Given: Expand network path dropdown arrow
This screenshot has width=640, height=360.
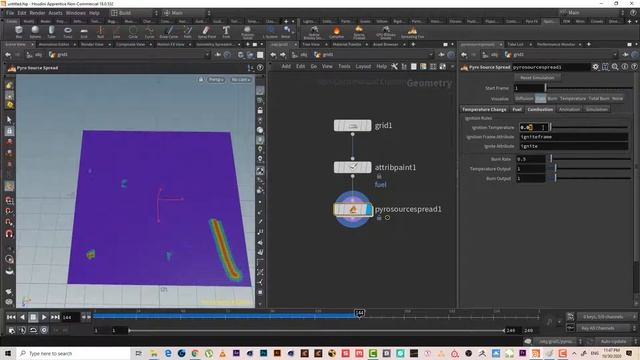Looking at the screenshot, I should [431, 54].
